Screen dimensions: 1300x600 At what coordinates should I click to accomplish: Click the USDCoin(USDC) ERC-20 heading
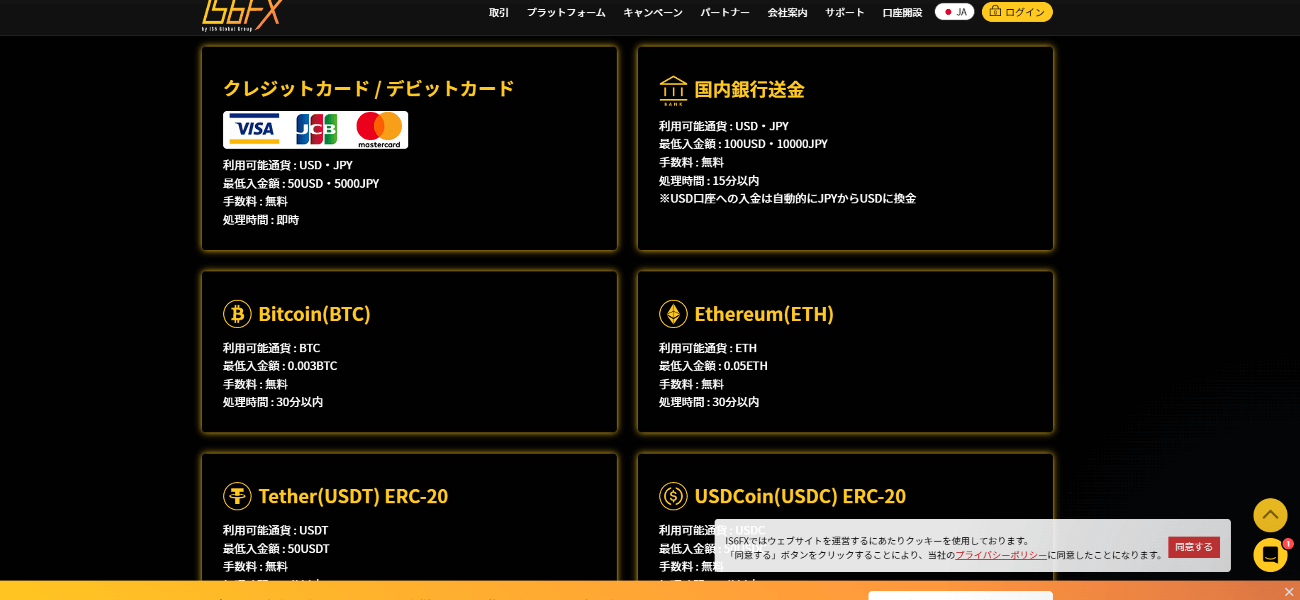point(800,495)
